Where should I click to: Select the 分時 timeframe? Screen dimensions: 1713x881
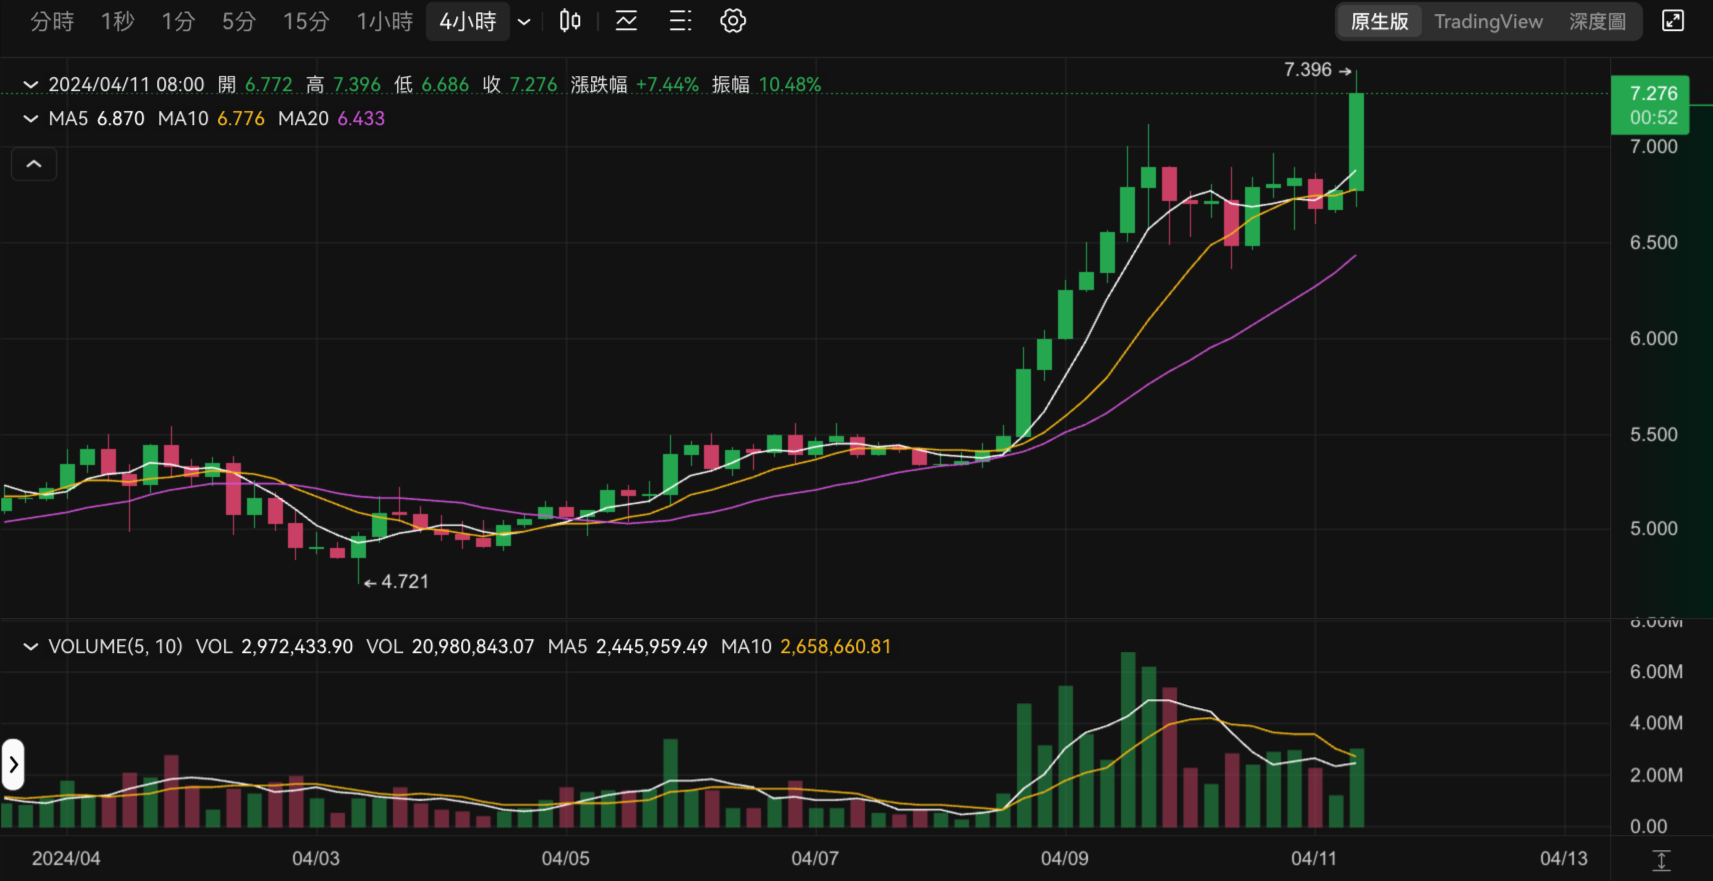click(x=52, y=21)
